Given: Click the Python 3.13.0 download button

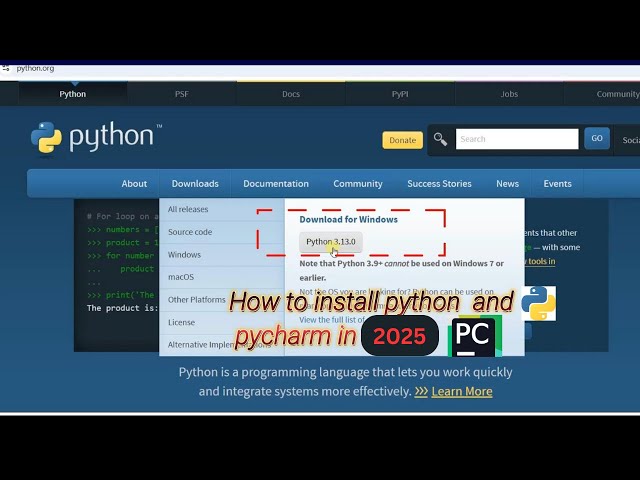Looking at the screenshot, I should pyautogui.click(x=331, y=242).
